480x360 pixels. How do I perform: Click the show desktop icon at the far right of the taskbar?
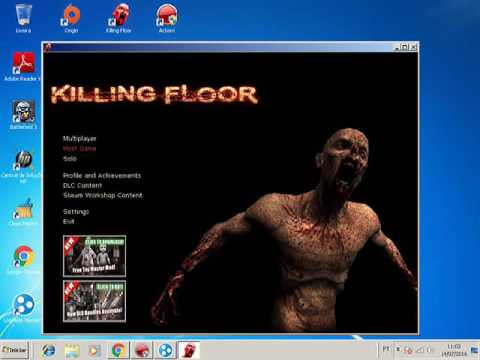474,350
